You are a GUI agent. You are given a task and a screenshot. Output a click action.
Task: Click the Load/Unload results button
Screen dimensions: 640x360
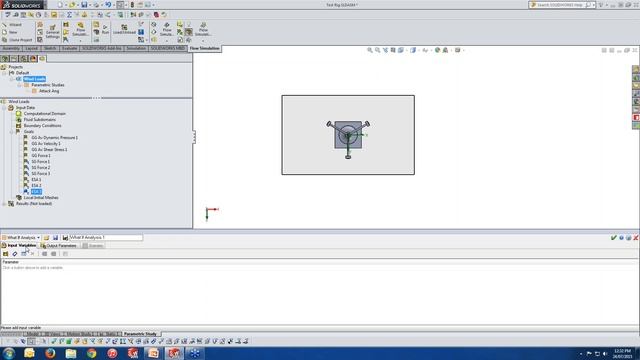coord(124,29)
